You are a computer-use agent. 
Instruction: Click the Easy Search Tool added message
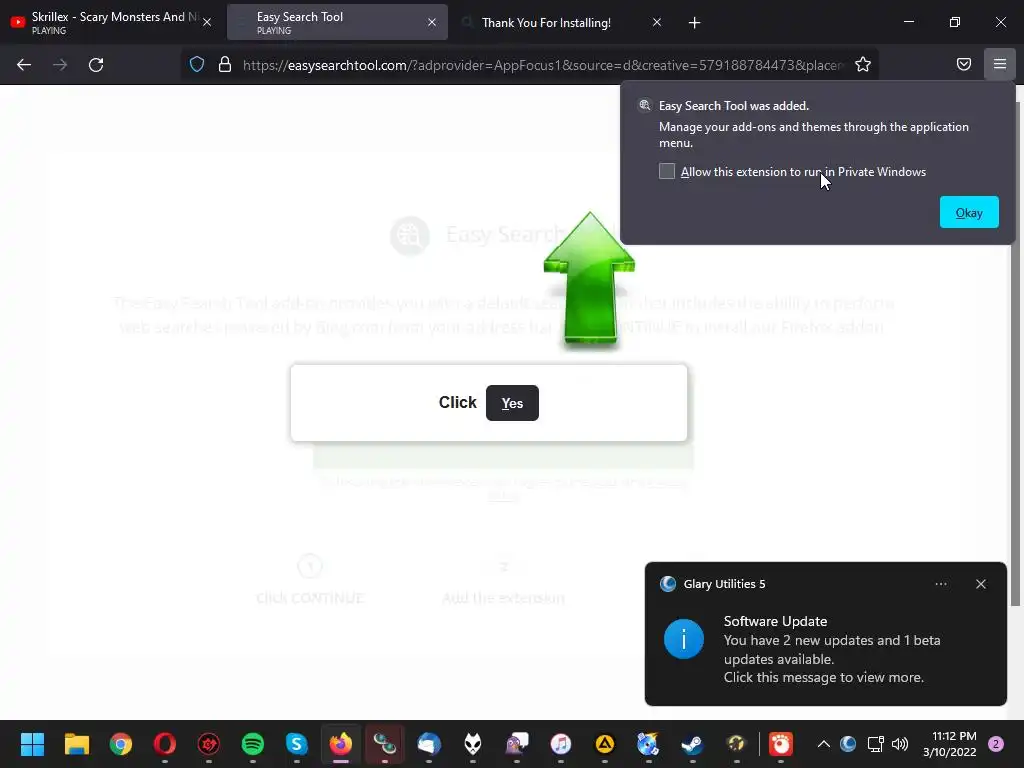click(x=733, y=106)
